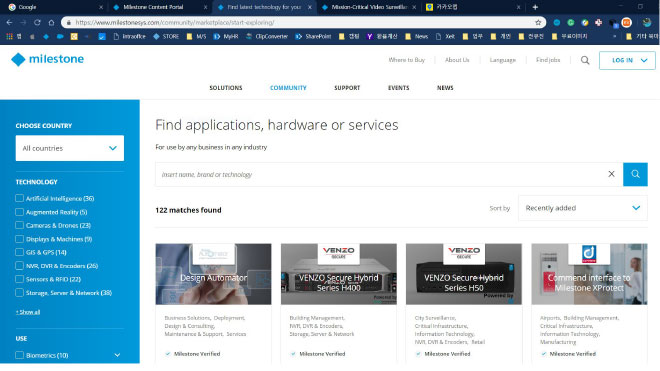Click the site lock icon in address bar
The height and width of the screenshot is (371, 660).
(69, 22)
